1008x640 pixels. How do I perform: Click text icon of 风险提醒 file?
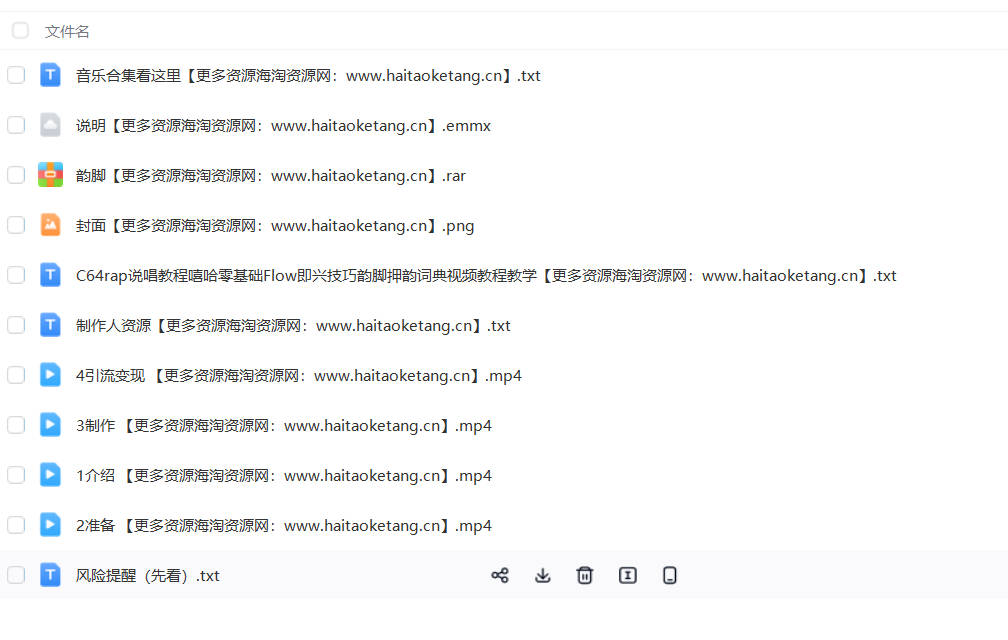coord(50,575)
